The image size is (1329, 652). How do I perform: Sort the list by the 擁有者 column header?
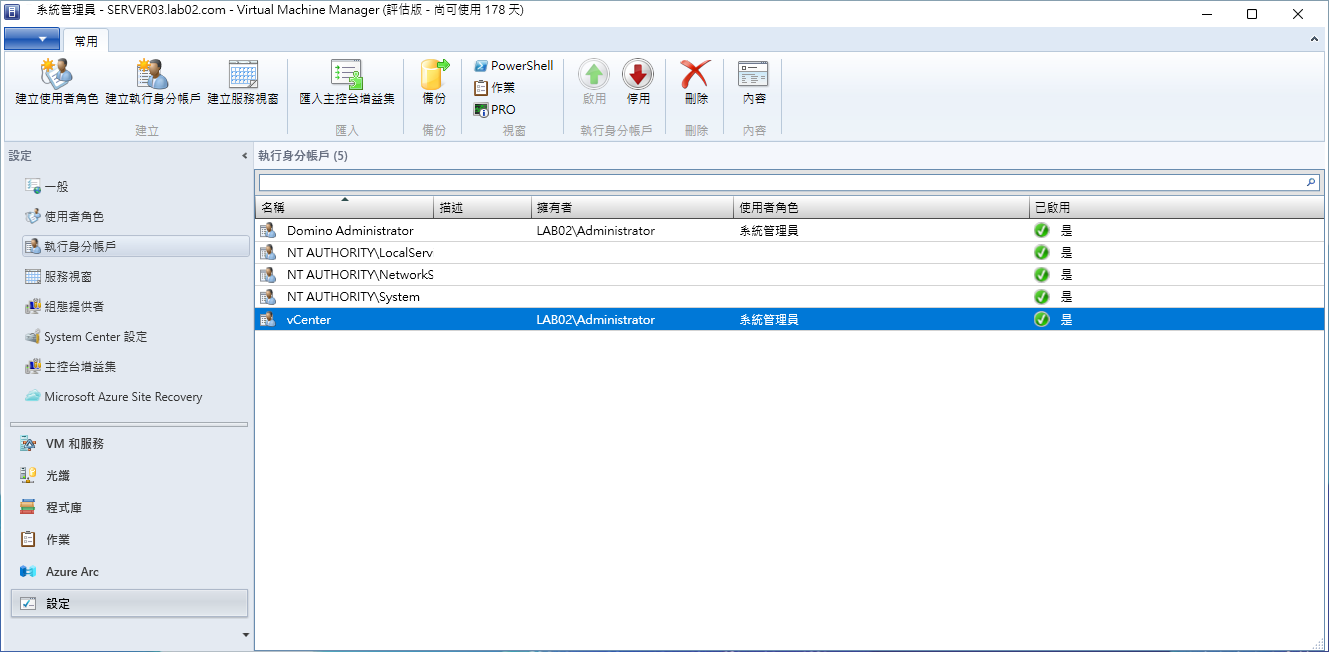[x=631, y=208]
